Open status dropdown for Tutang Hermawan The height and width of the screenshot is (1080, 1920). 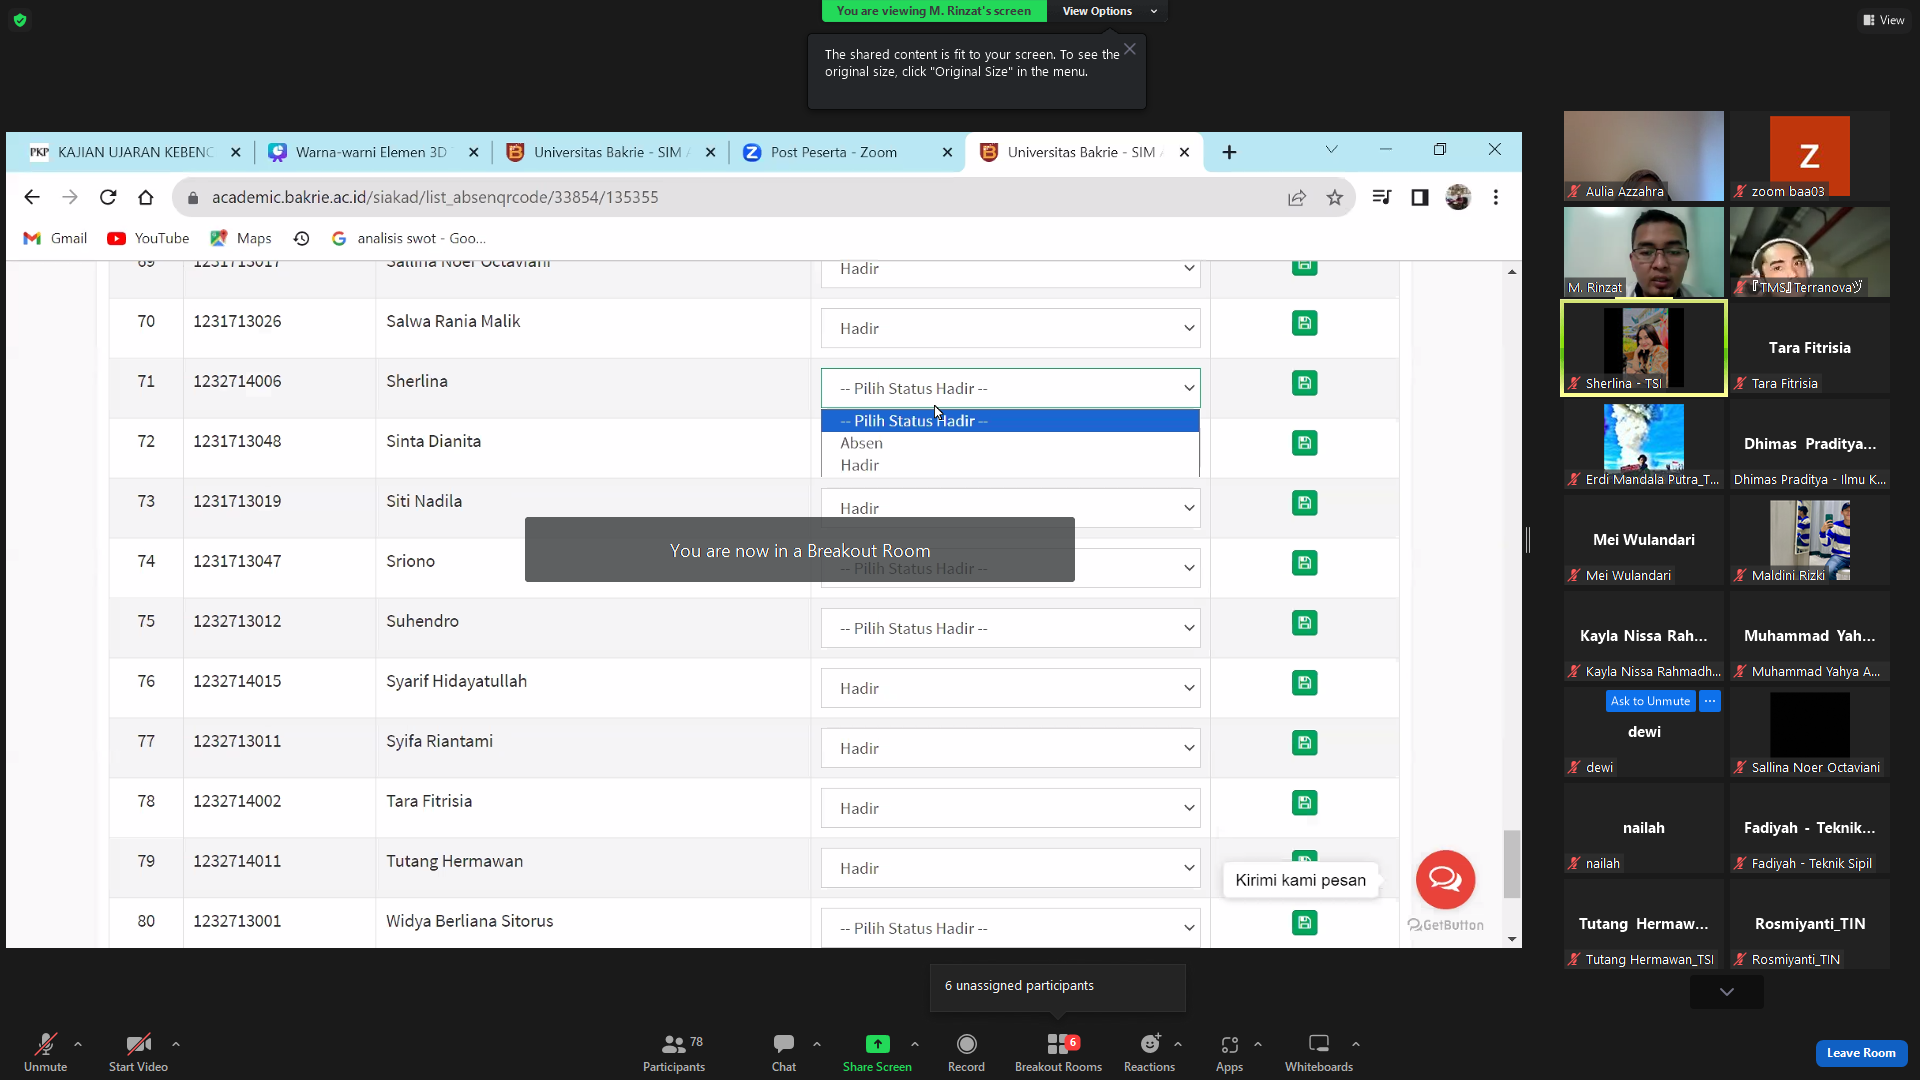[1010, 868]
